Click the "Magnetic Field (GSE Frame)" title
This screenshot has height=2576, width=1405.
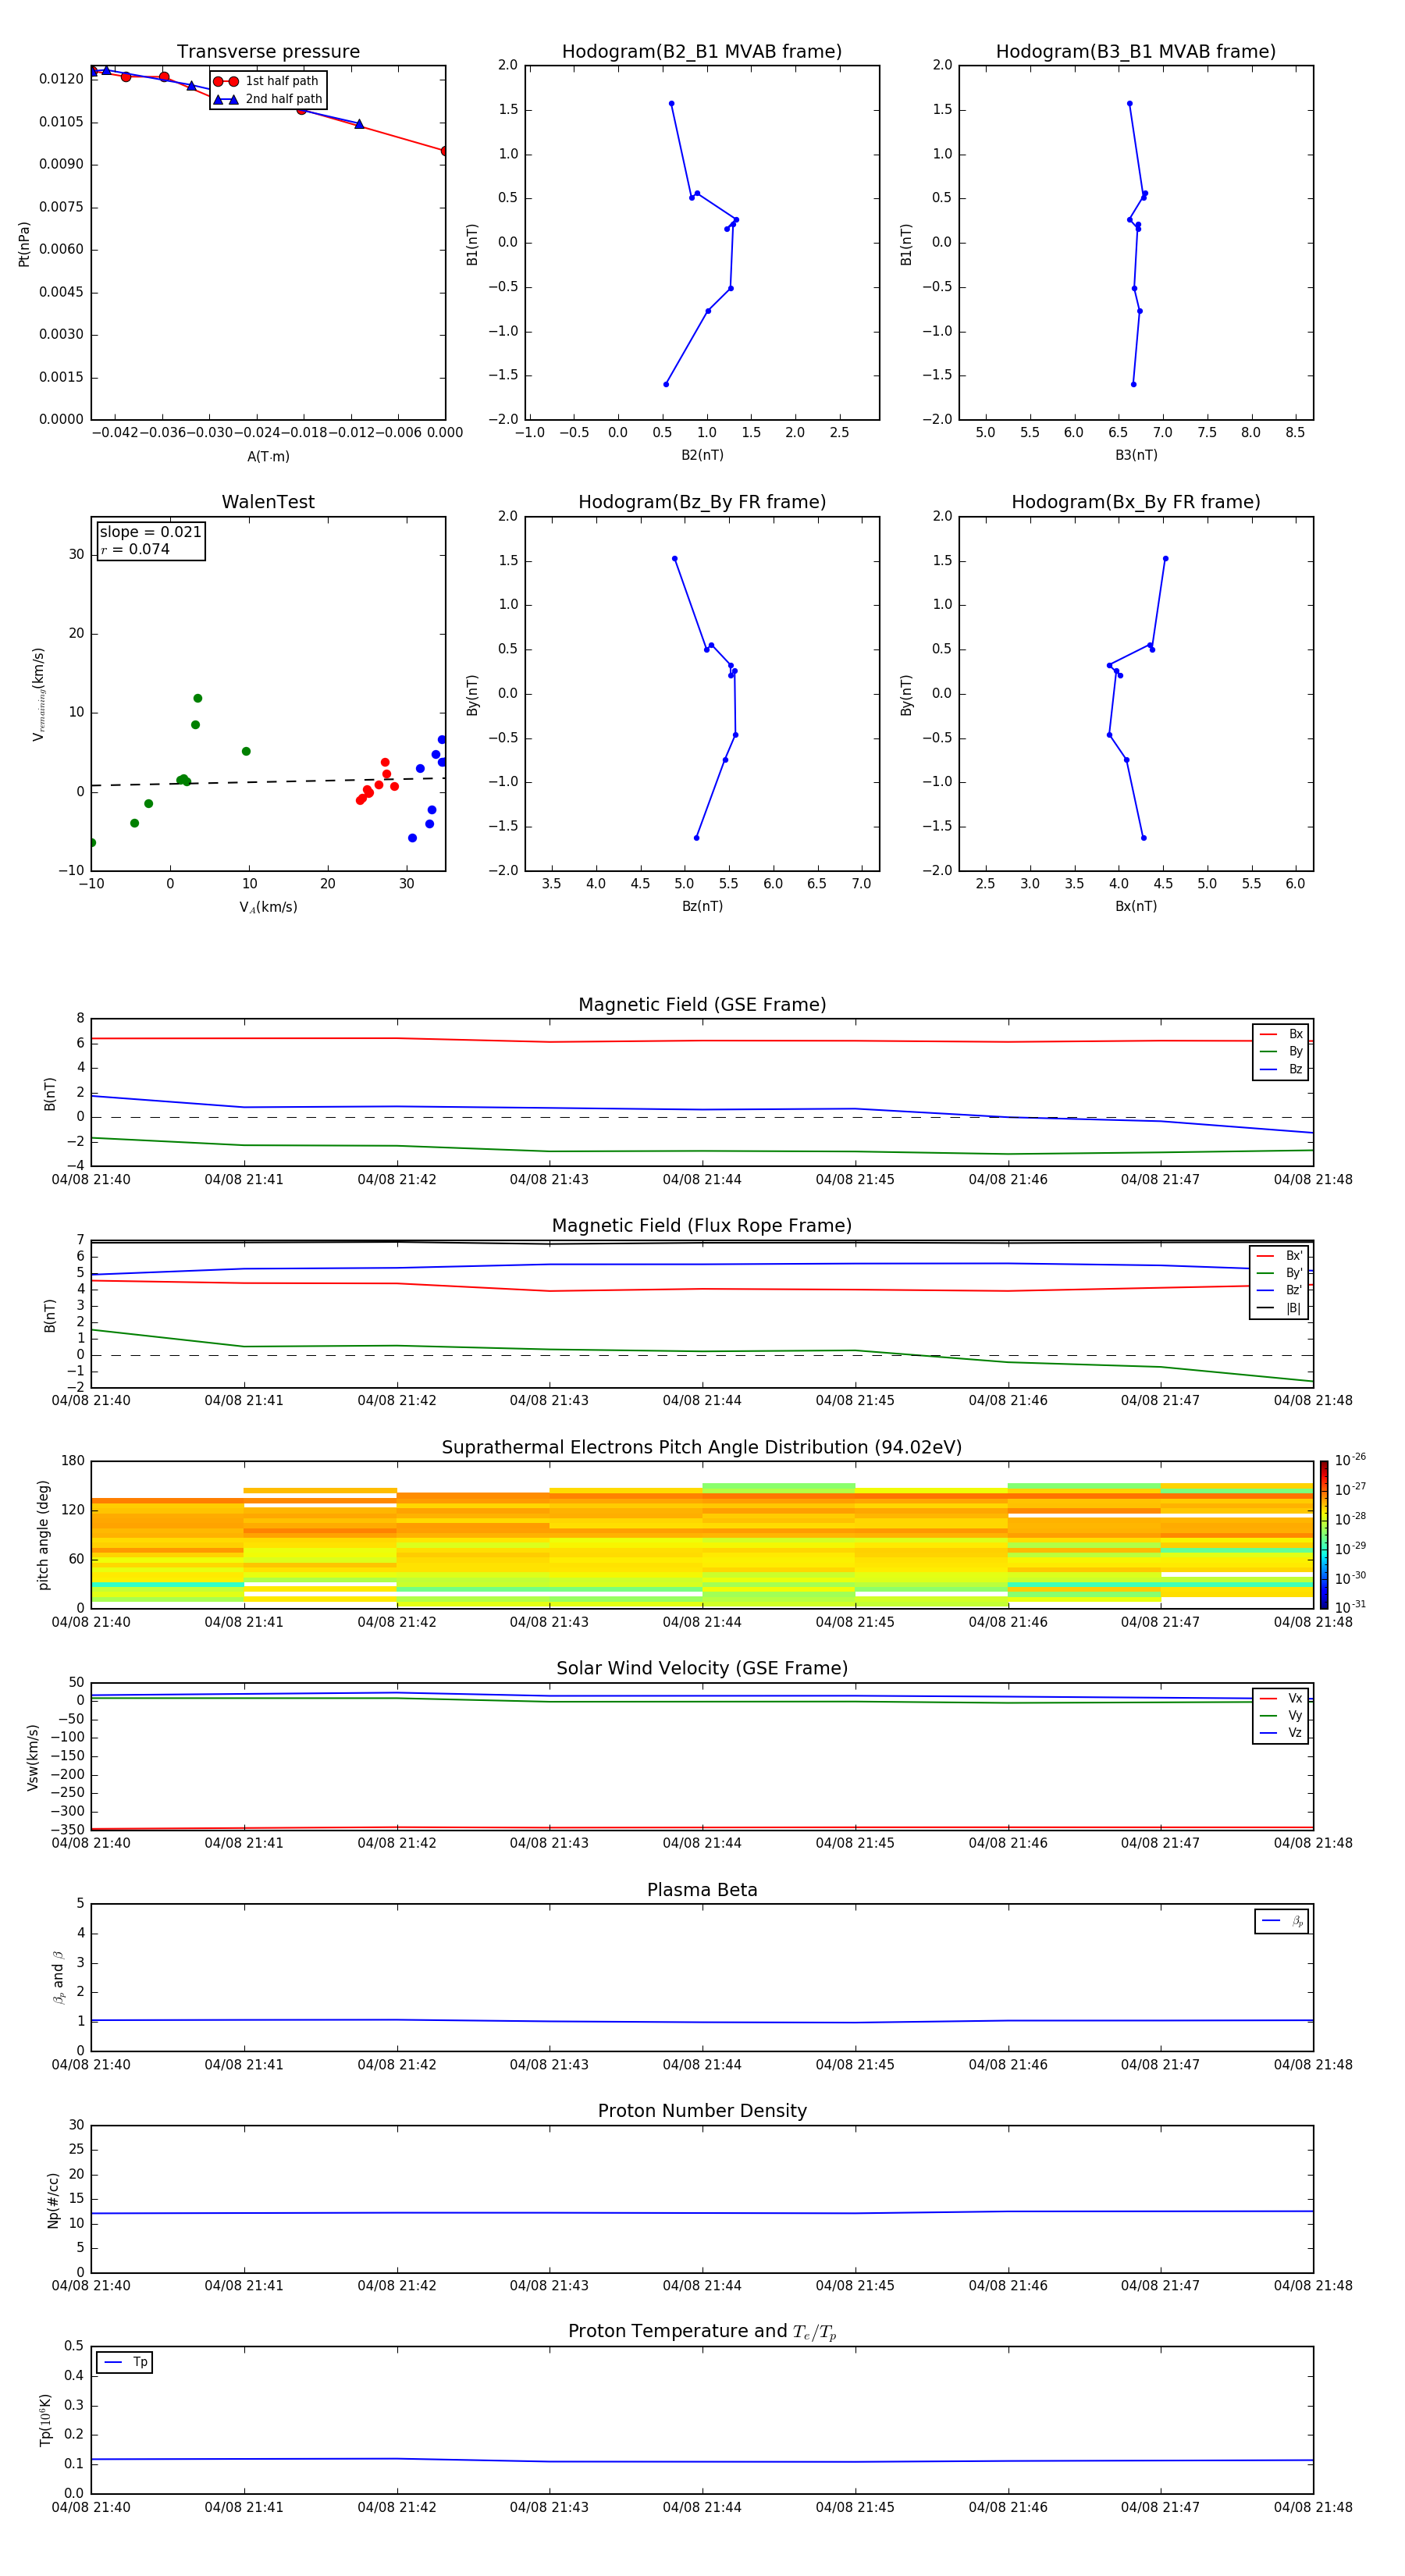[702, 1005]
